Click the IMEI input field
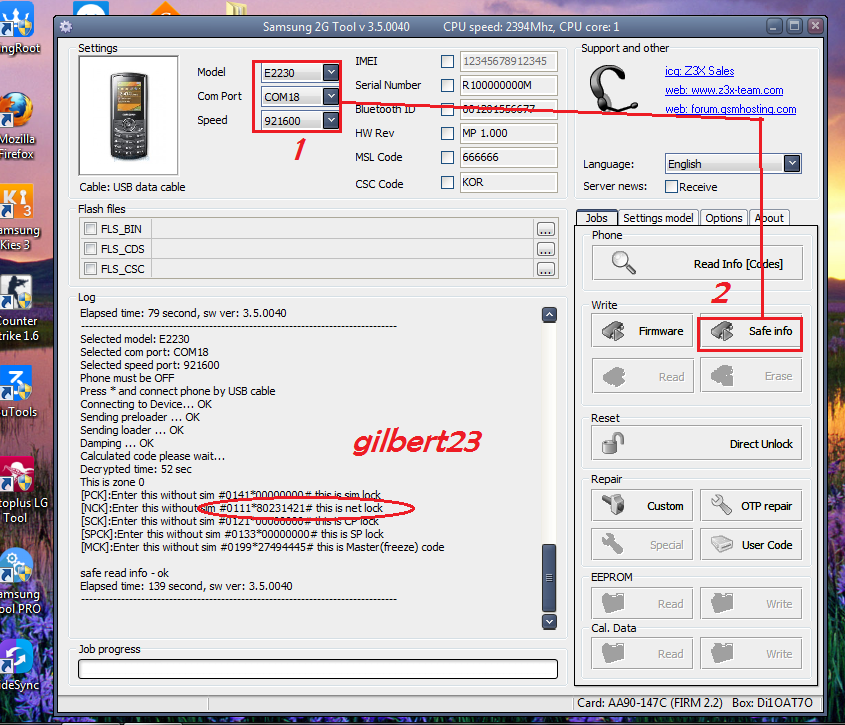This screenshot has height=725, width=845. (x=508, y=61)
